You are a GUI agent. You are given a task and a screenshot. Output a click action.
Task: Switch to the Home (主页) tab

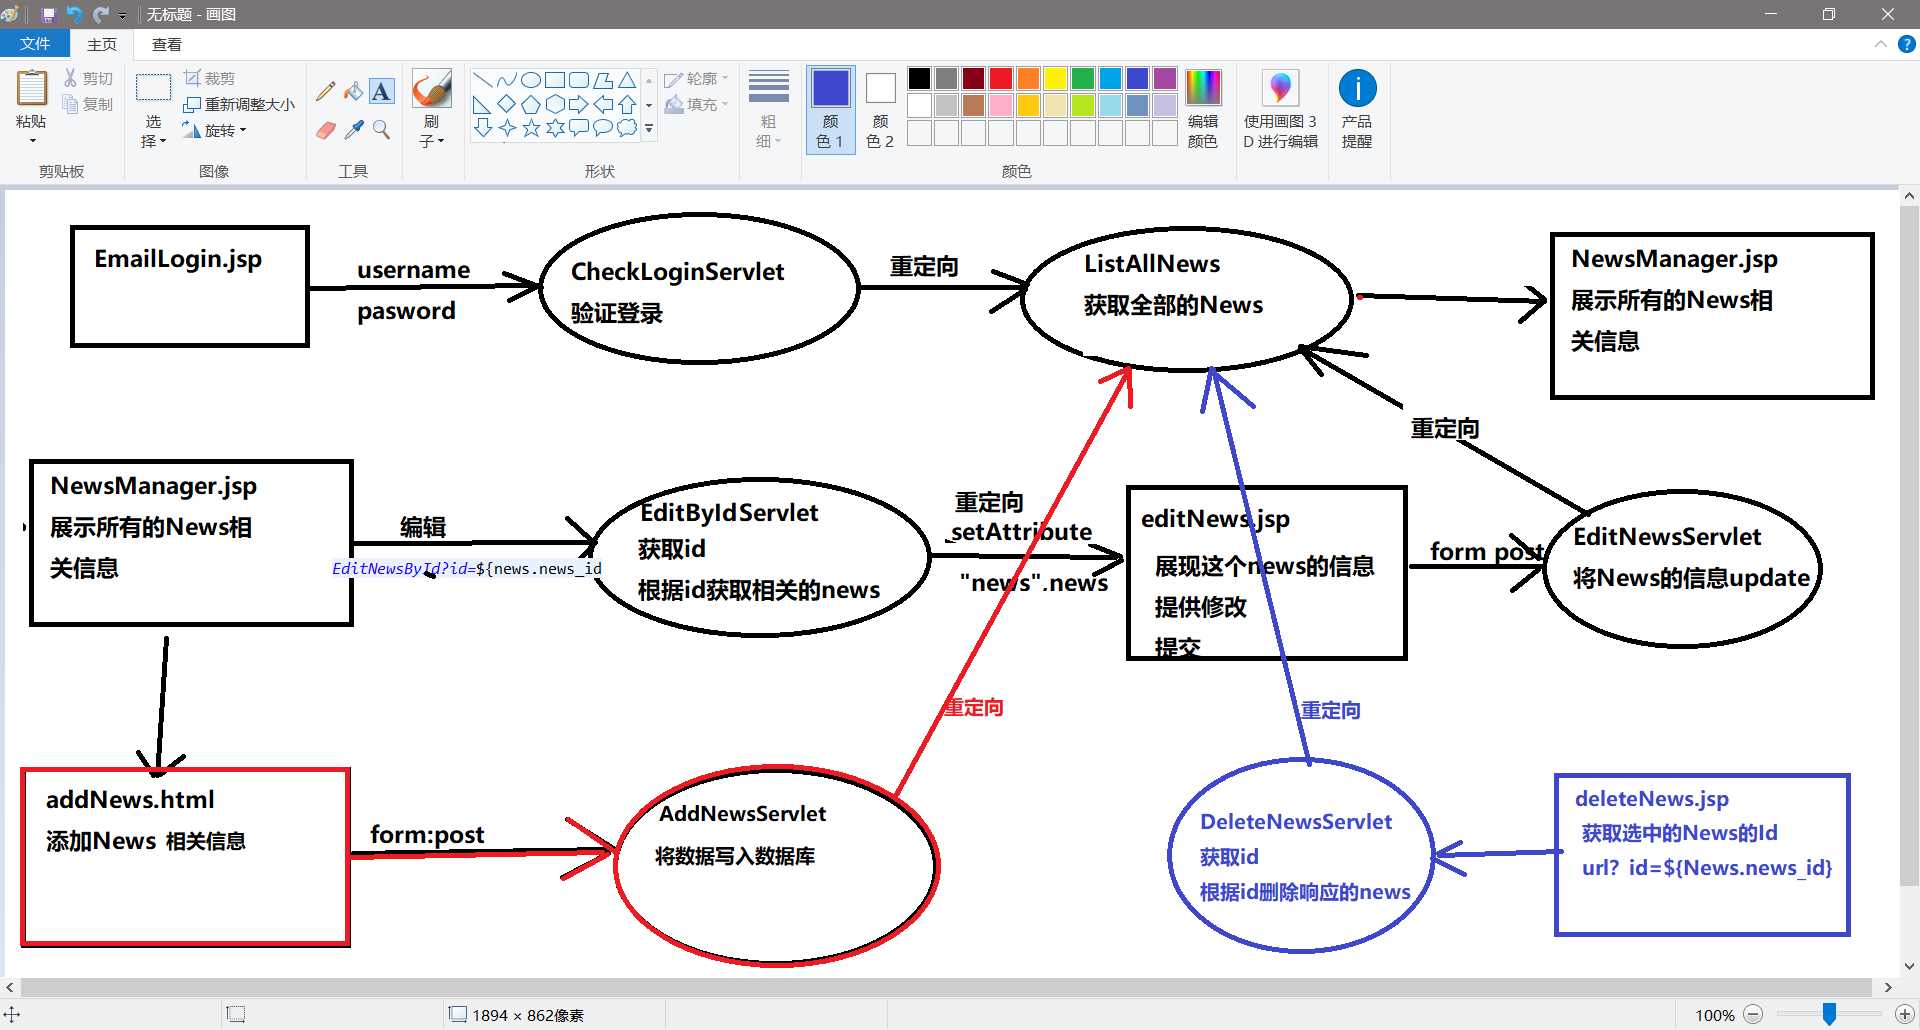[x=102, y=44]
